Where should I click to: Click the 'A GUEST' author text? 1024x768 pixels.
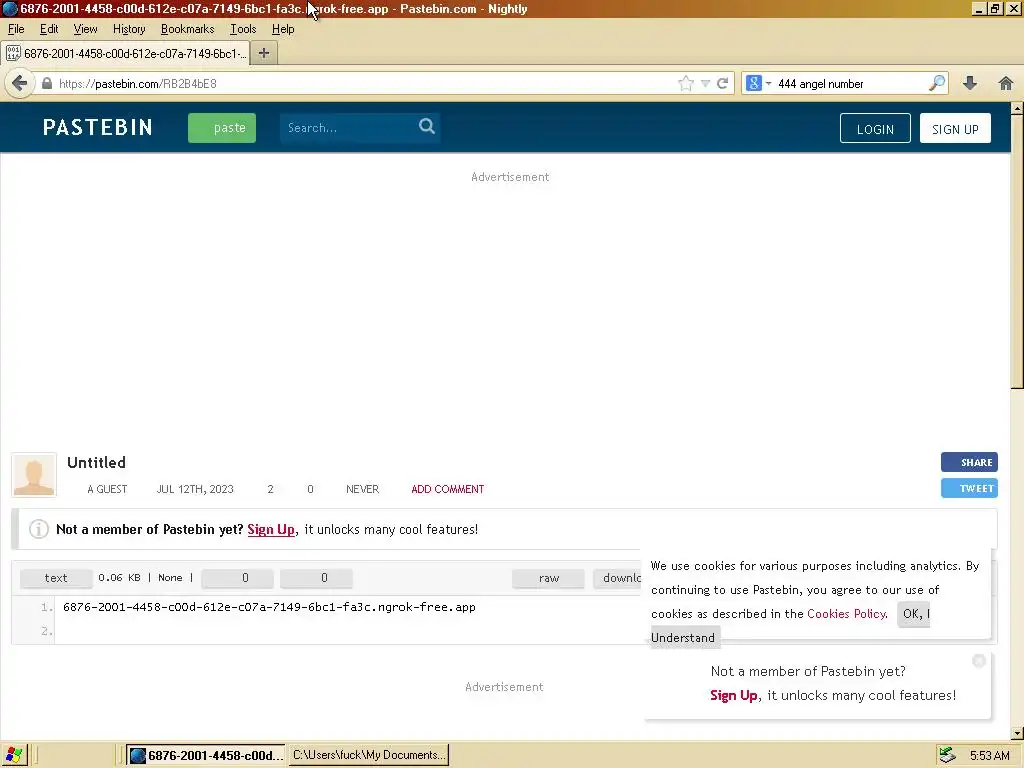[x=107, y=489]
